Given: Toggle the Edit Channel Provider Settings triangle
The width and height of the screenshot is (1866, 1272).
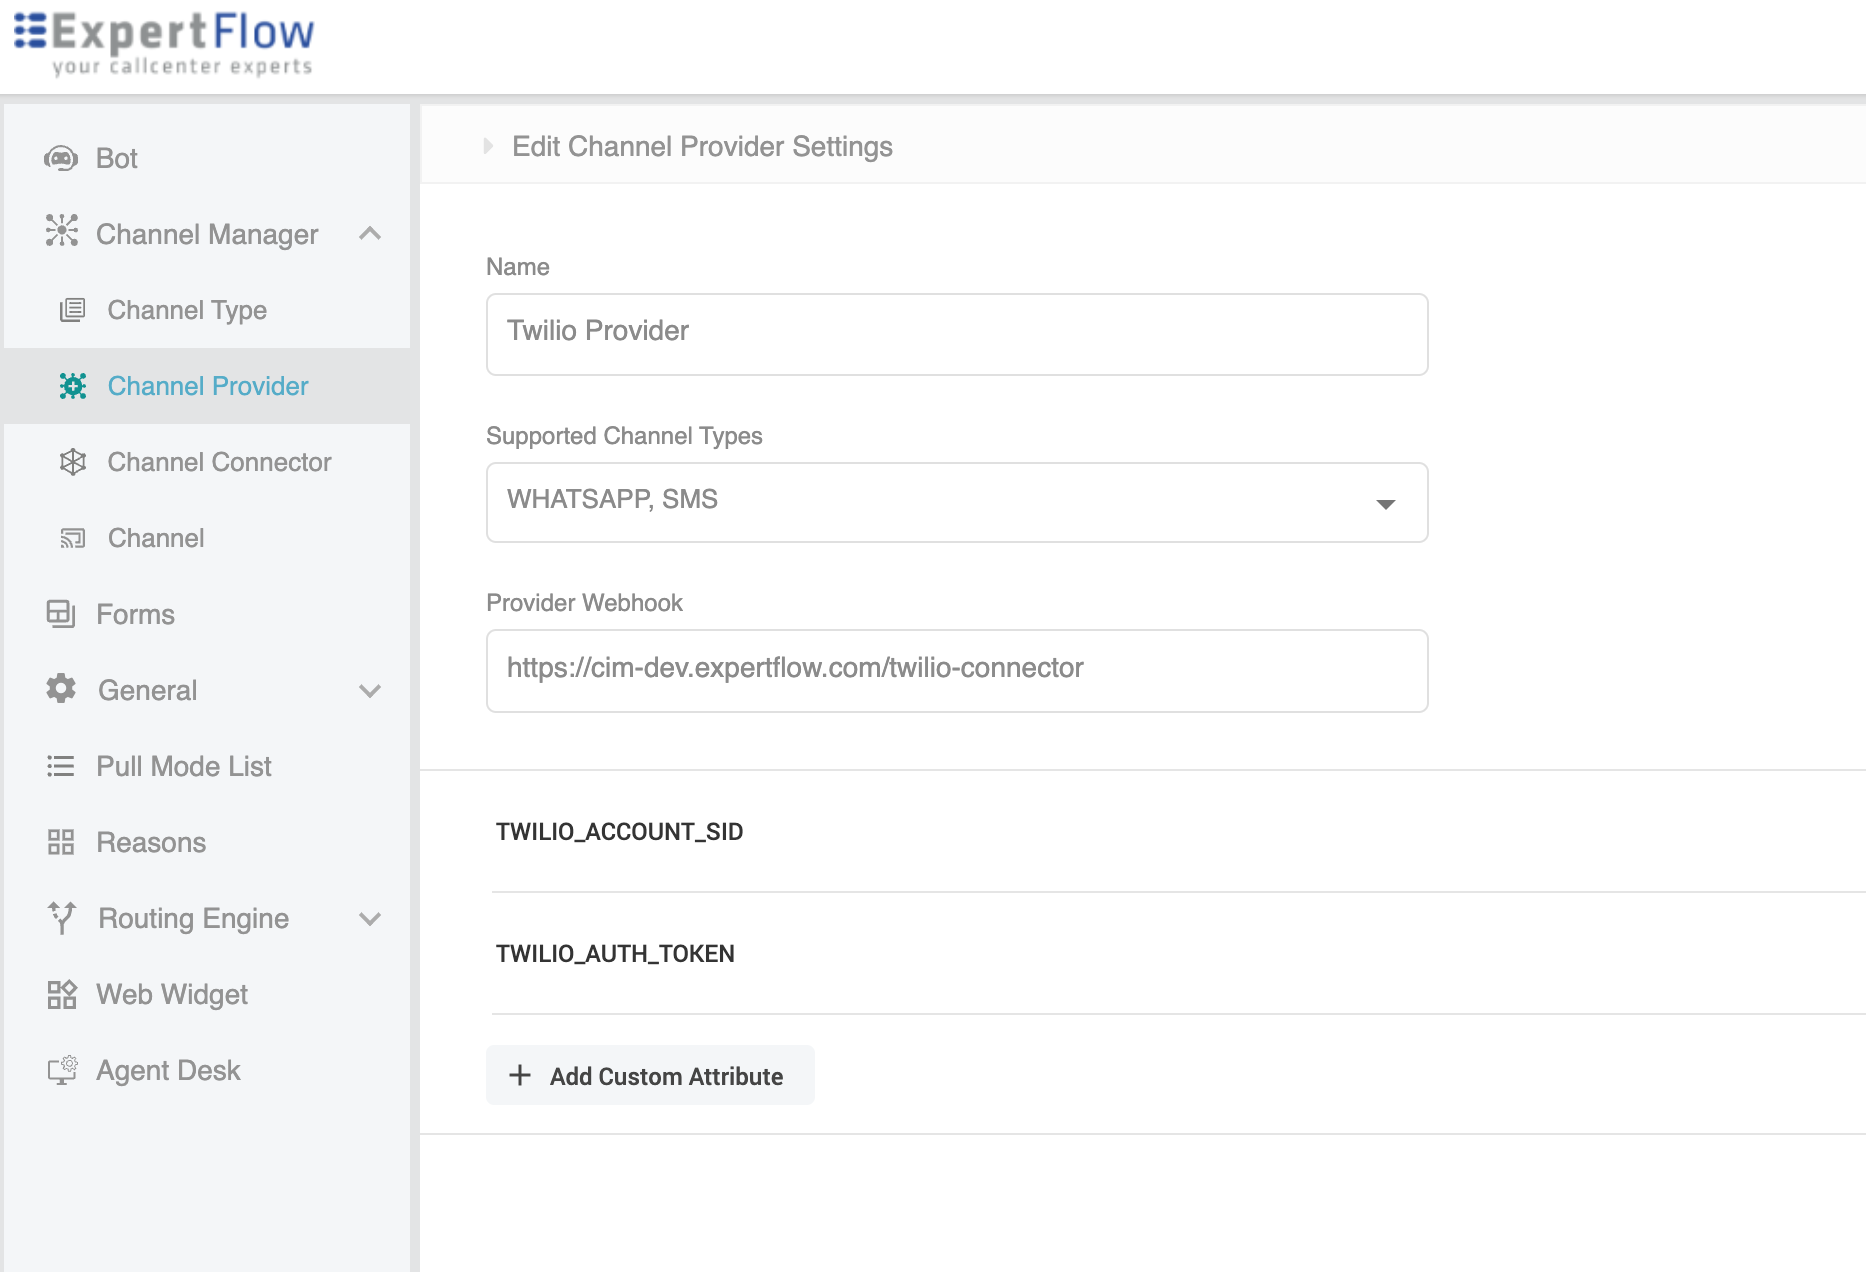Looking at the screenshot, I should [x=488, y=147].
